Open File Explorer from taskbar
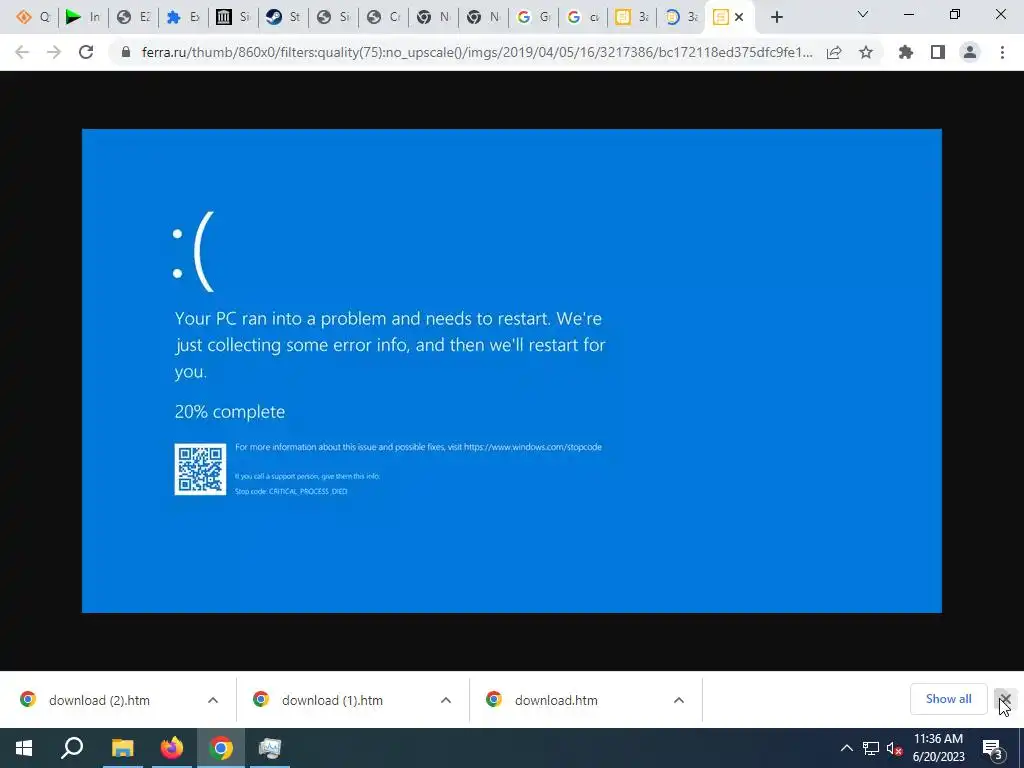1024x768 pixels. click(x=122, y=748)
